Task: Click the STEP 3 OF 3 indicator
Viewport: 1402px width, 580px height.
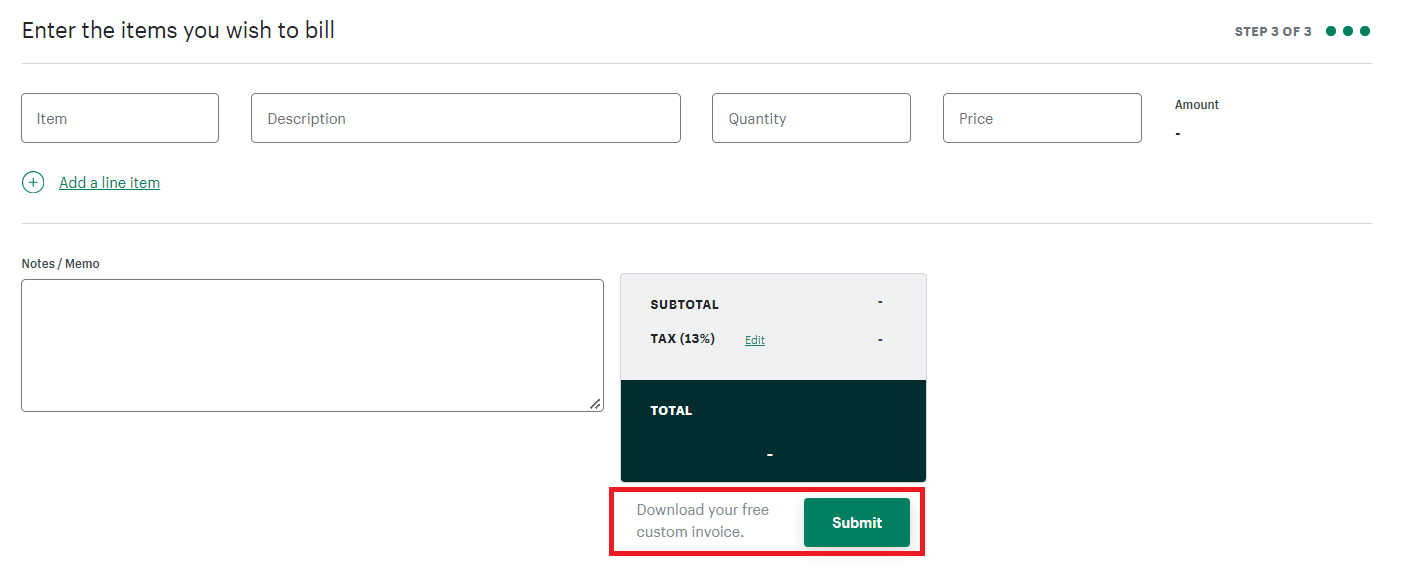Action: coord(1273,31)
